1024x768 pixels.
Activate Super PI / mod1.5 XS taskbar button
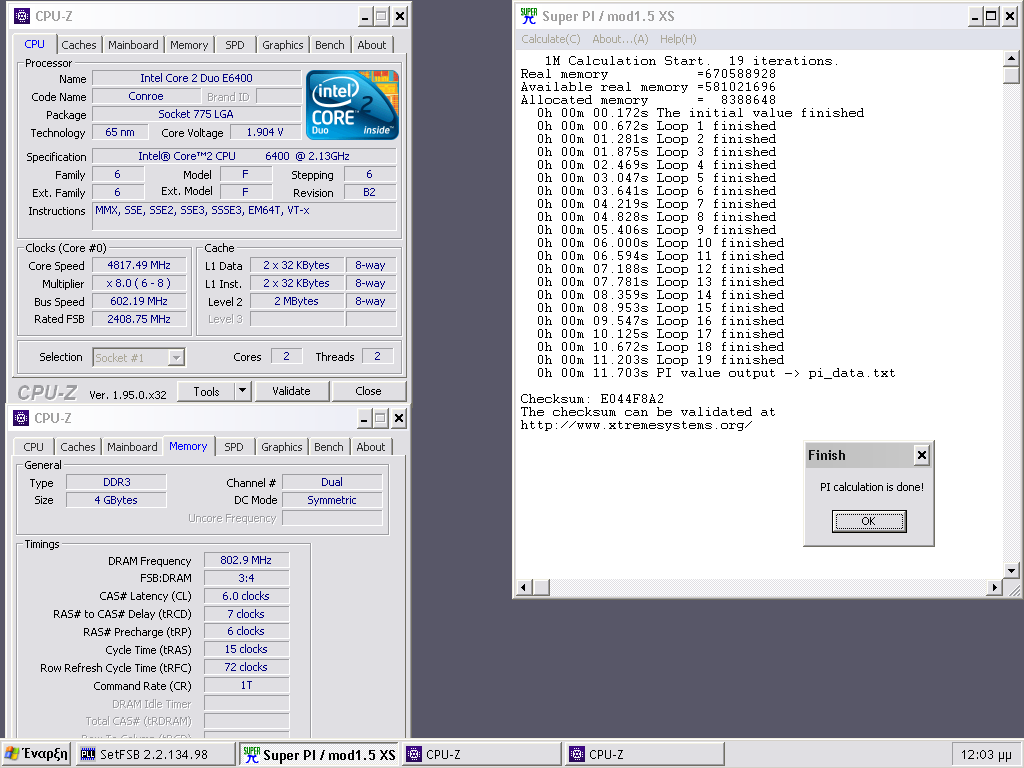(319, 754)
